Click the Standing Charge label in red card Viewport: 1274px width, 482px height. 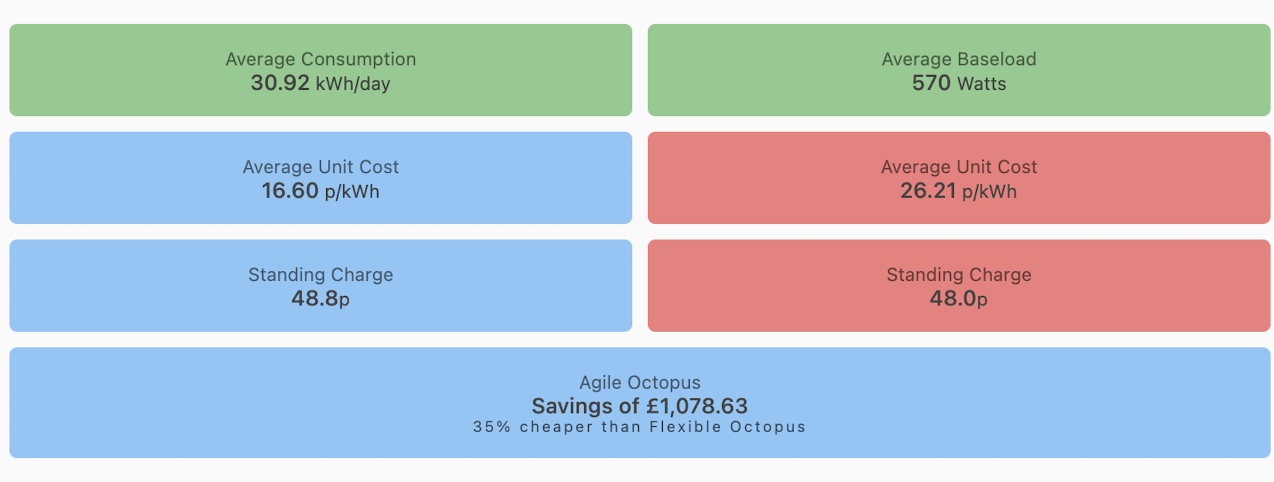[x=959, y=275]
